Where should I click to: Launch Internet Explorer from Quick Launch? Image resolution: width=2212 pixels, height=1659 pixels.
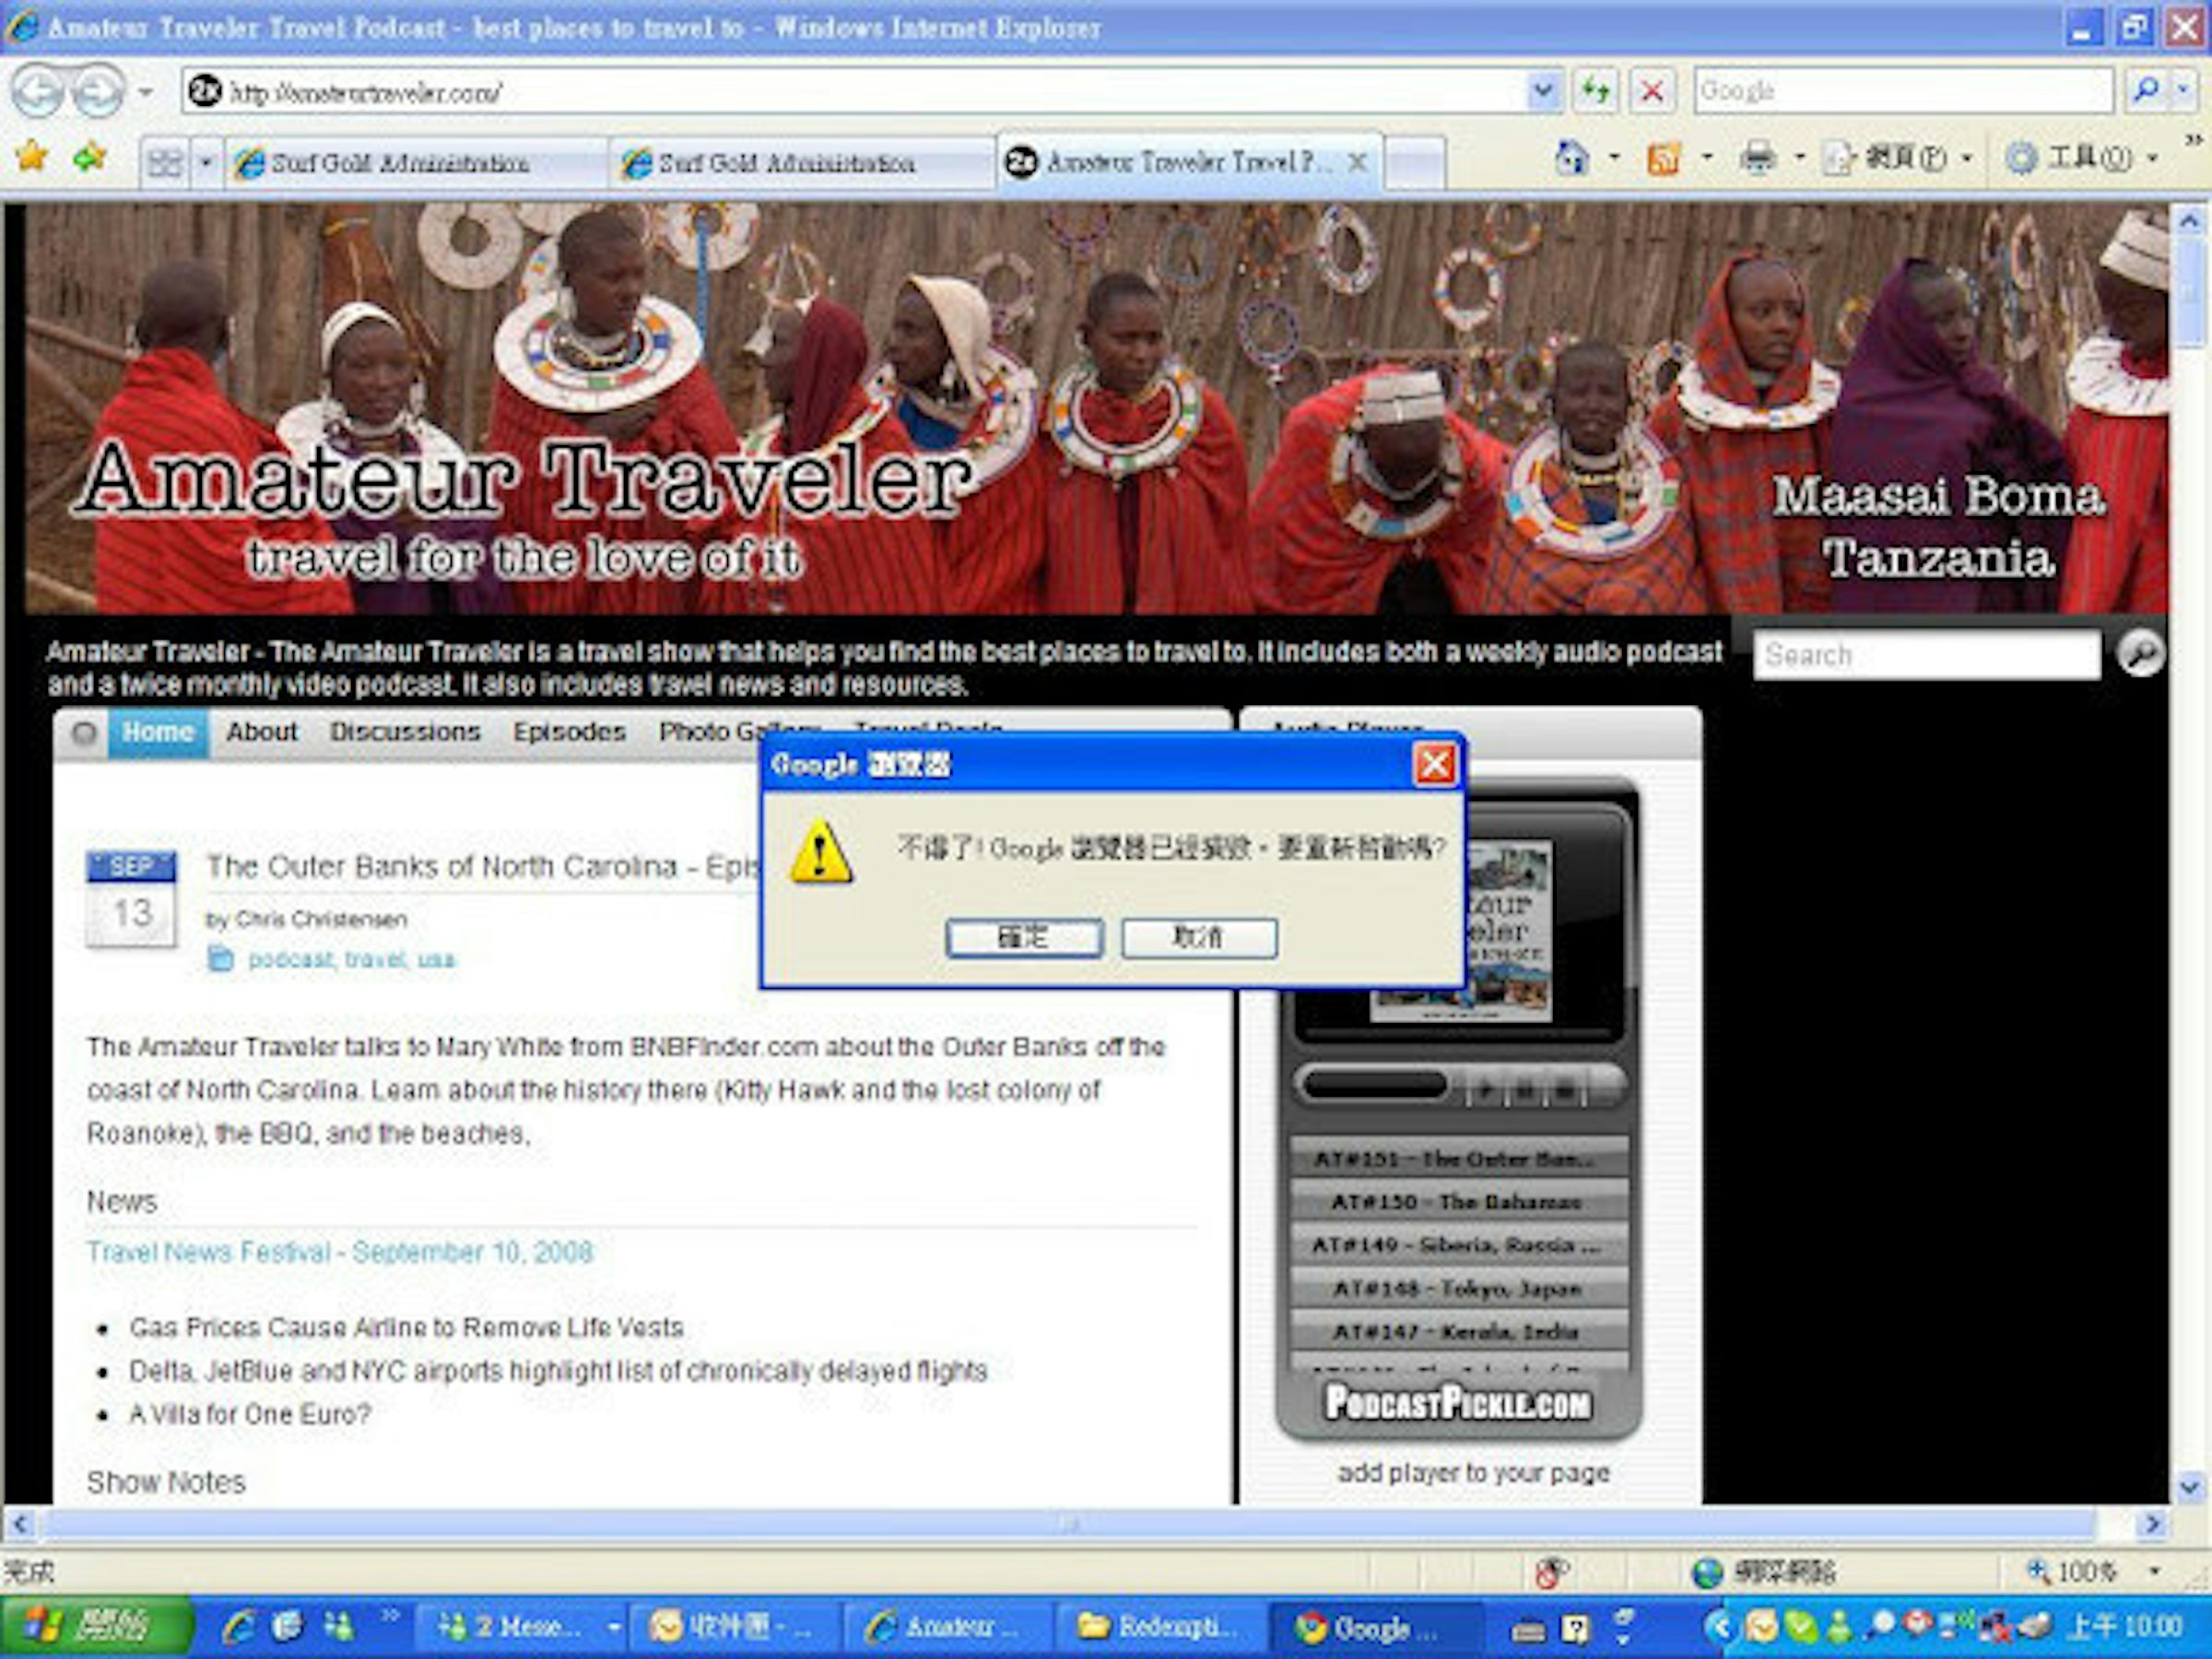237,1628
